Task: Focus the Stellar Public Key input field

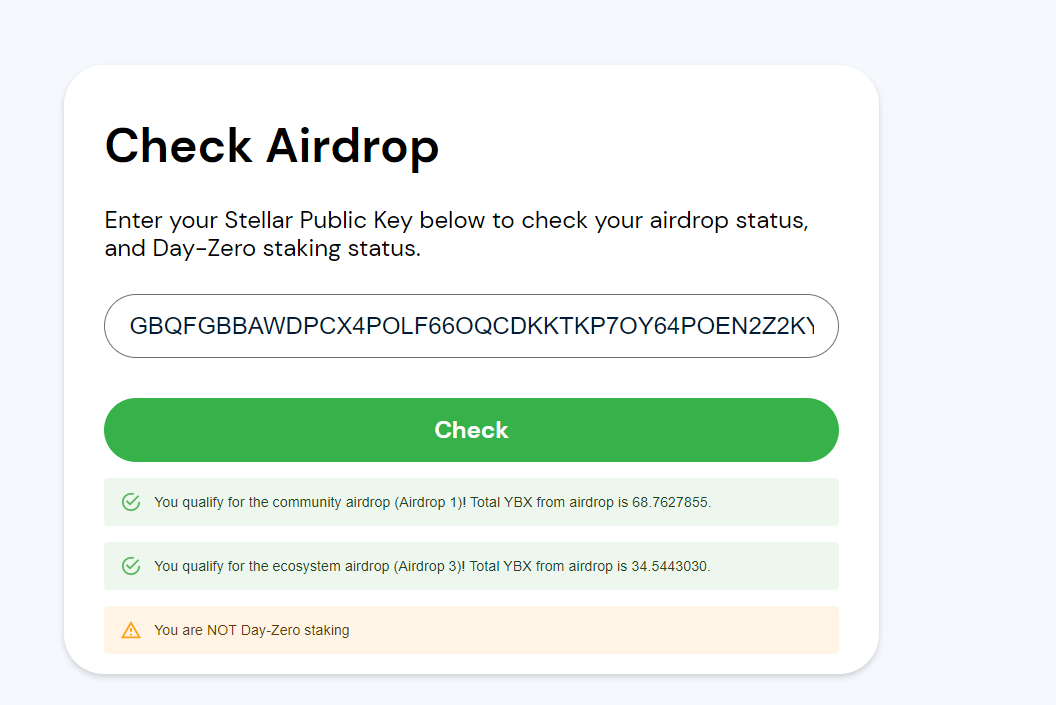Action: coord(471,326)
